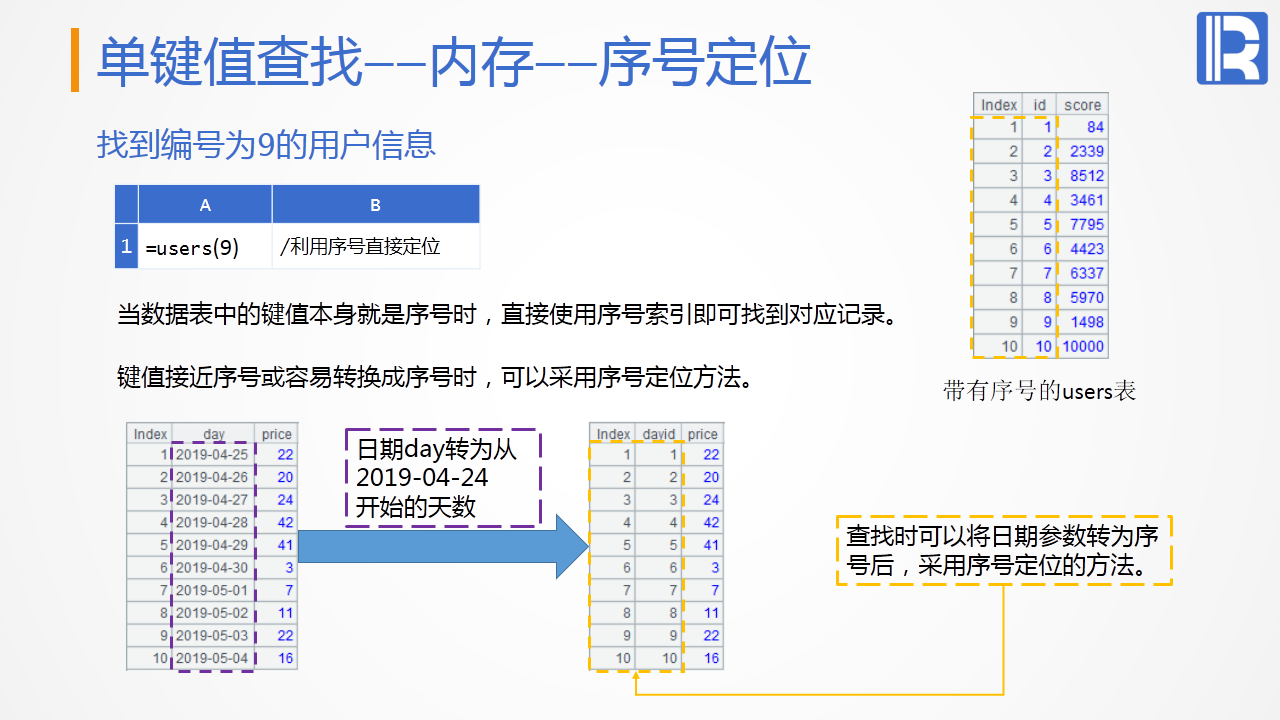Click the cell containing =users(9)
The height and width of the screenshot is (720, 1280).
click(205, 246)
